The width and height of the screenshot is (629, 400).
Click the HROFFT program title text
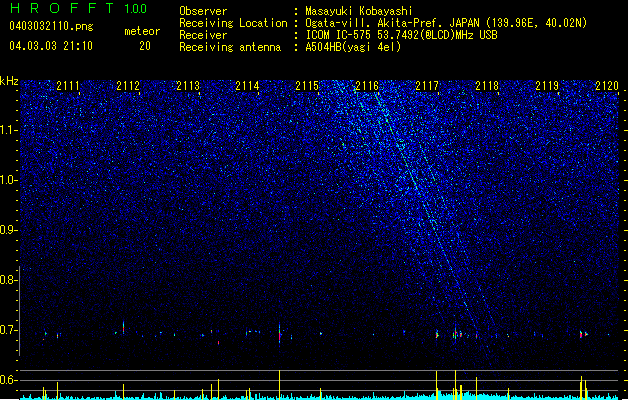coord(63,8)
